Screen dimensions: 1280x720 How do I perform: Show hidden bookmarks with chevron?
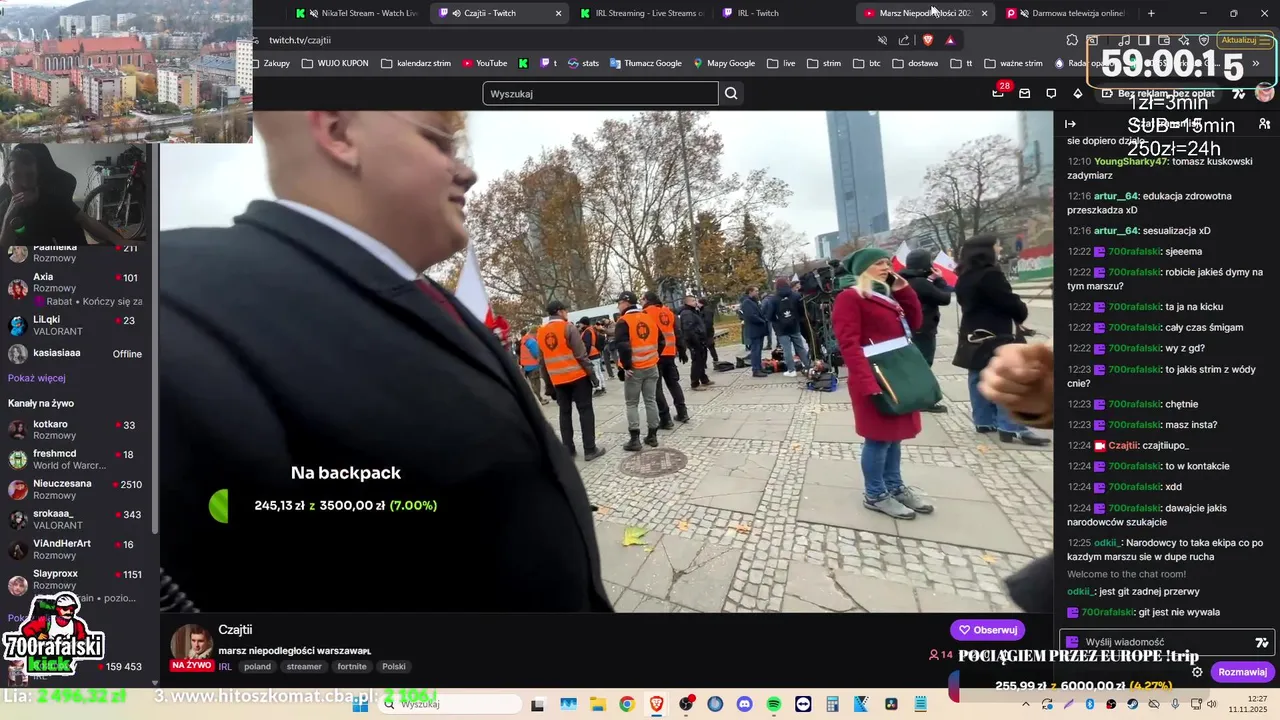tap(1255, 63)
